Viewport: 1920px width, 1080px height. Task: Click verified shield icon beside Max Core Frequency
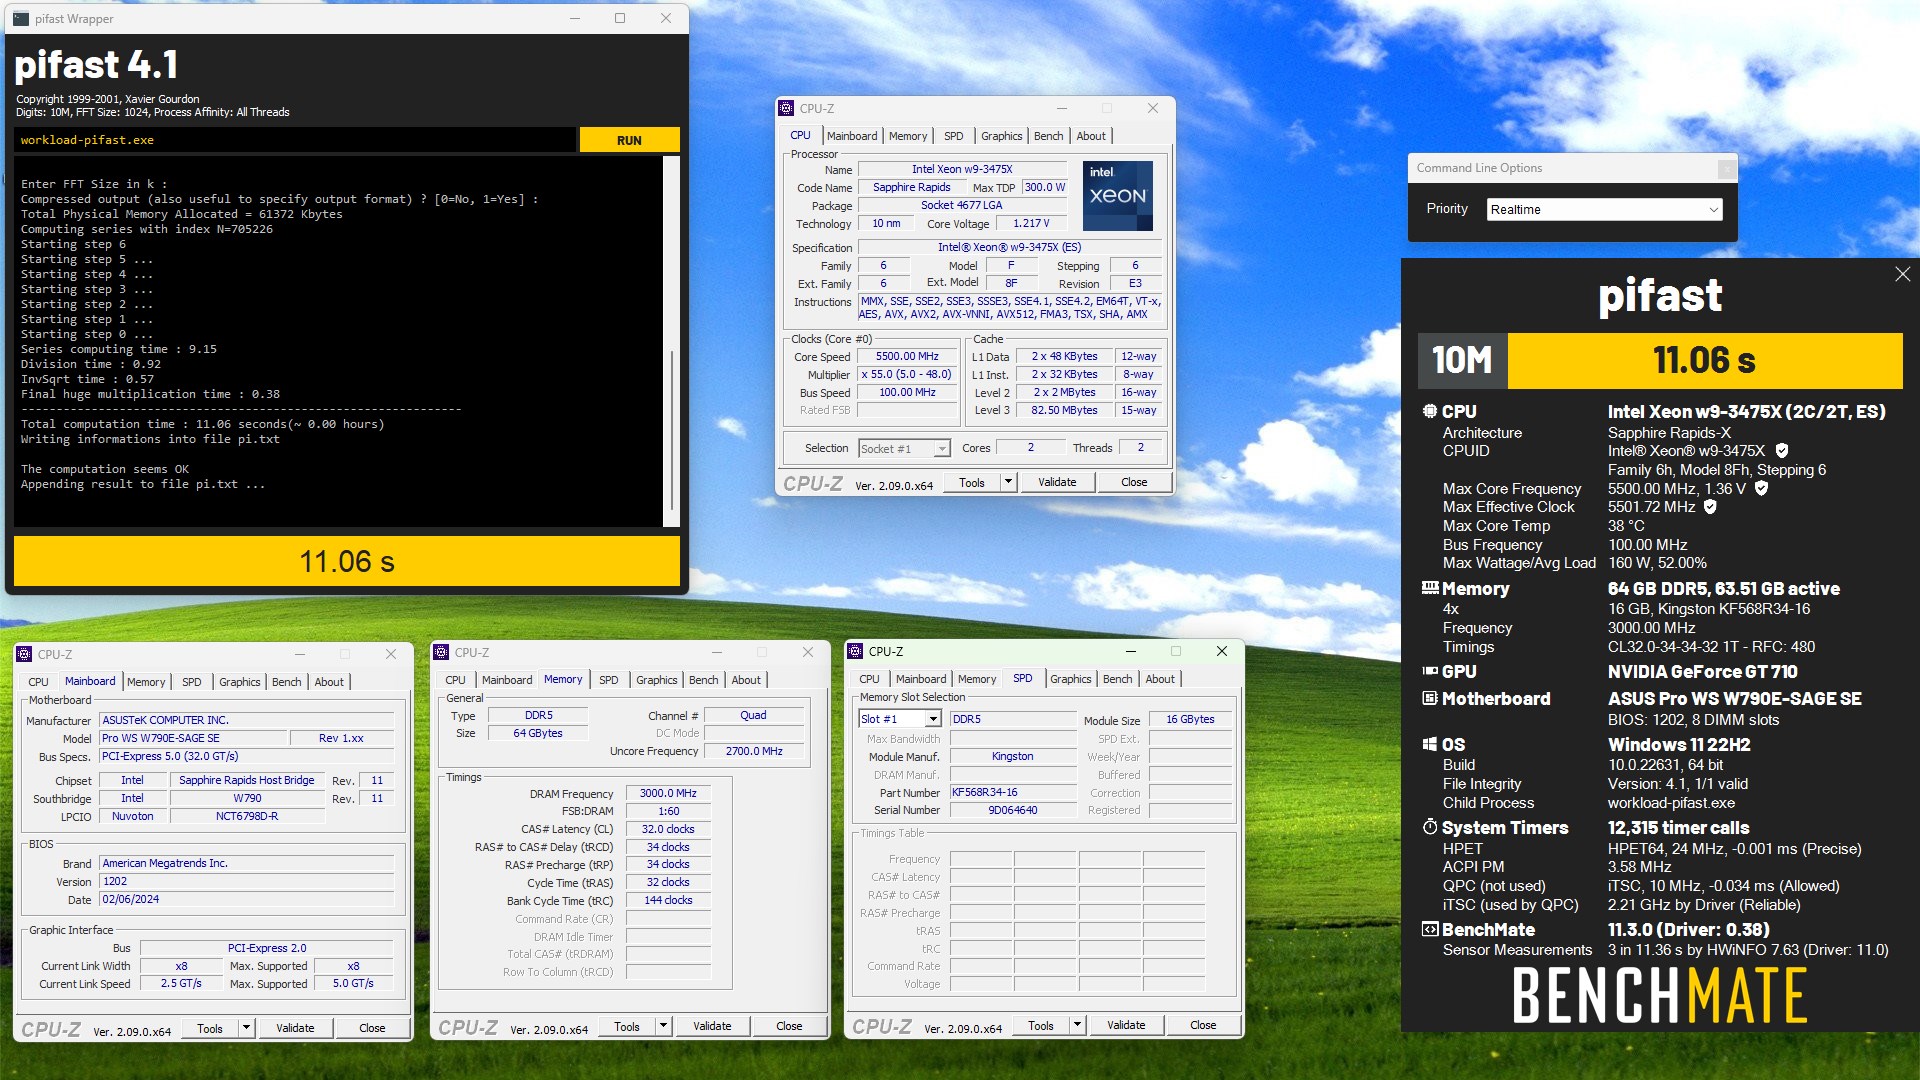point(1761,489)
